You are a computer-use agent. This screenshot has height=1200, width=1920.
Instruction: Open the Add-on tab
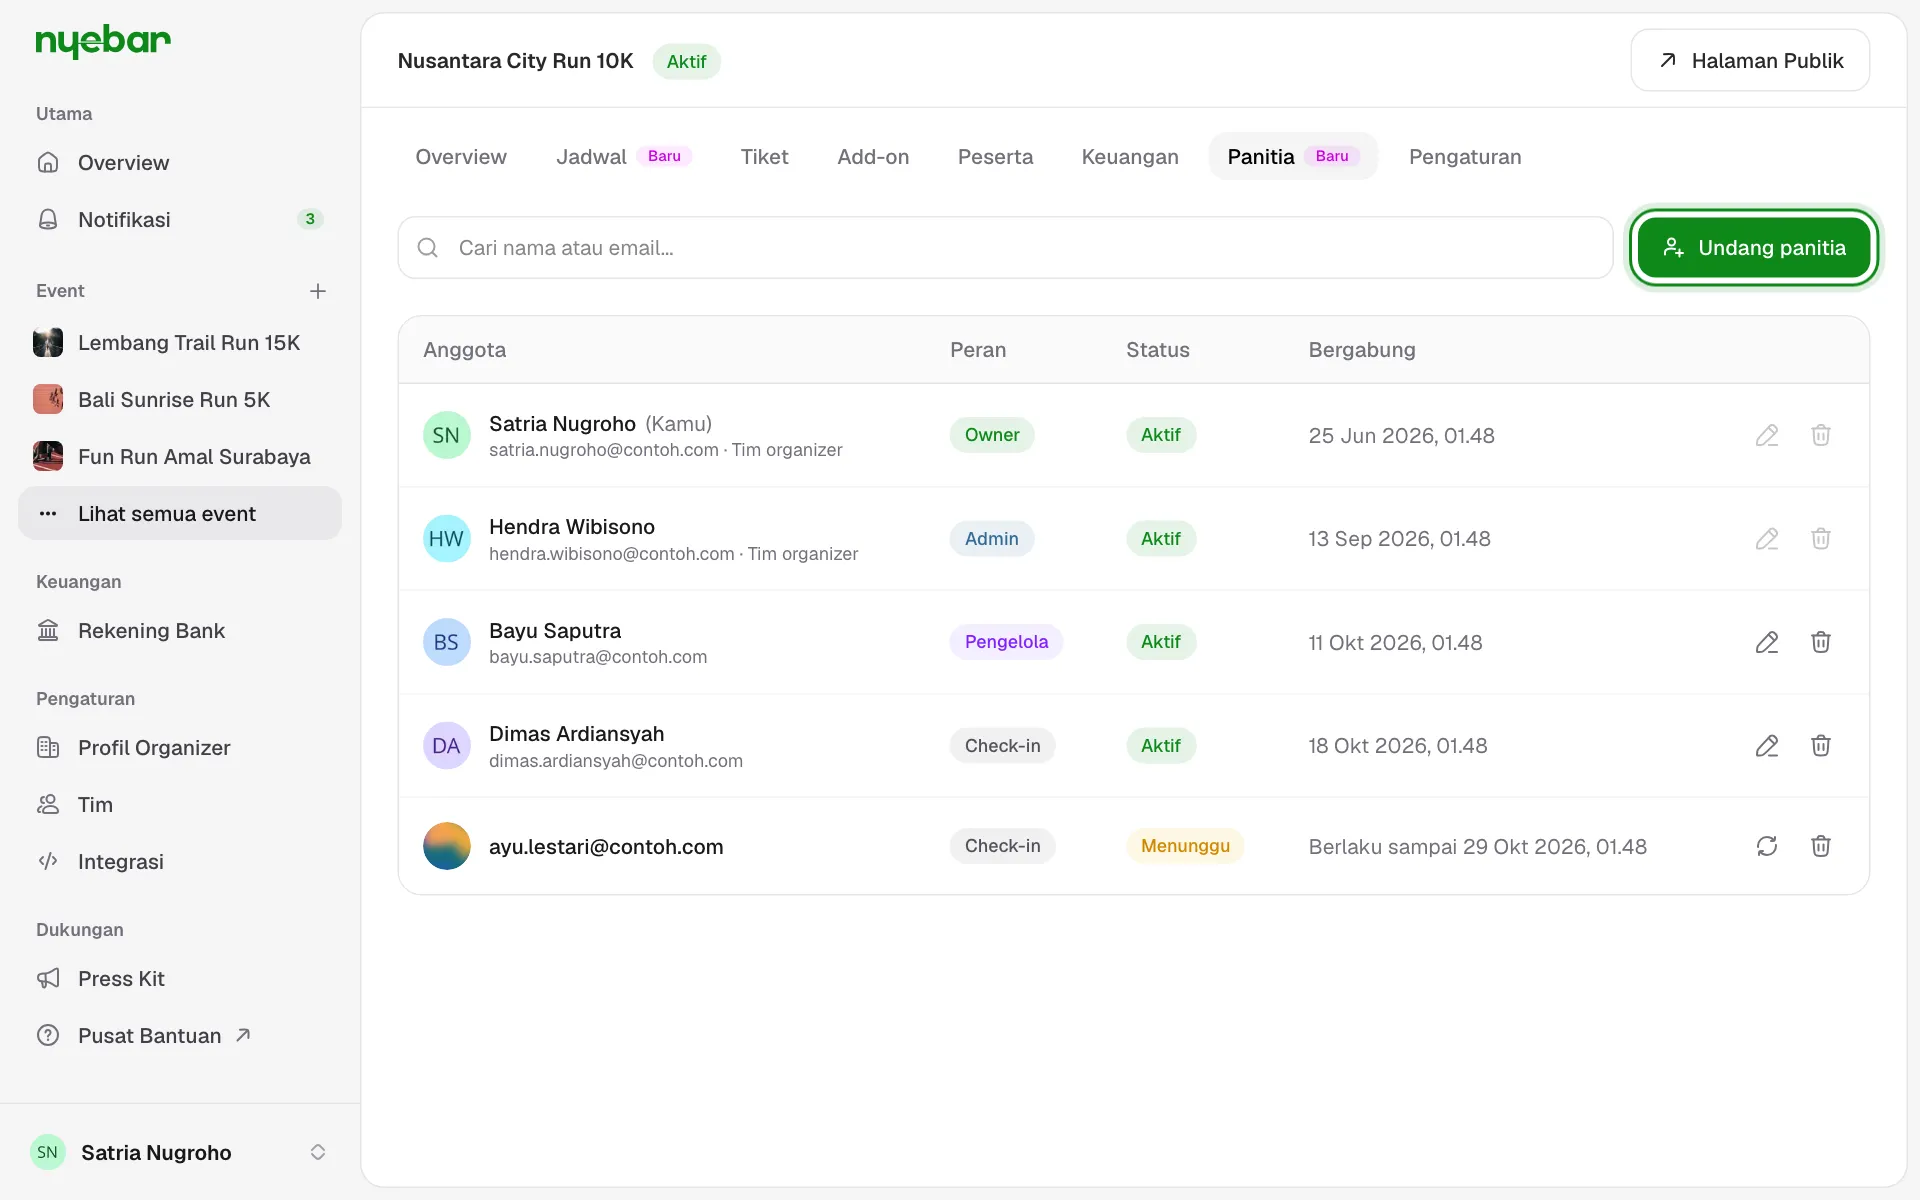[873, 157]
